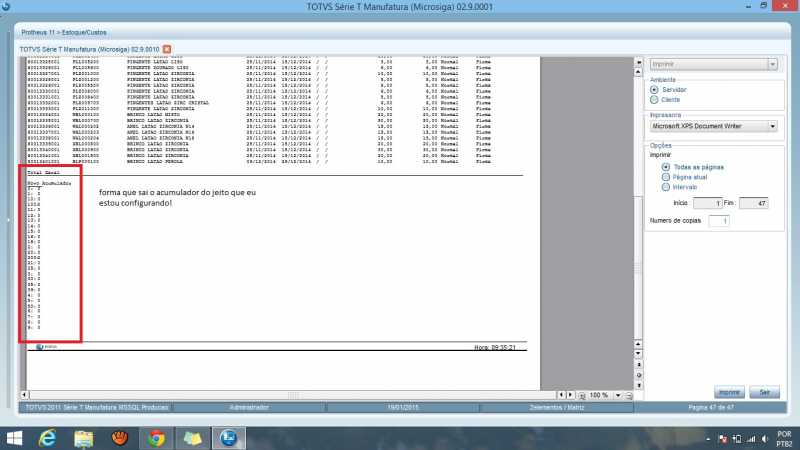This screenshot has height=450, width=800.
Task: Click the Imprimir button at bottom right
Action: click(729, 392)
